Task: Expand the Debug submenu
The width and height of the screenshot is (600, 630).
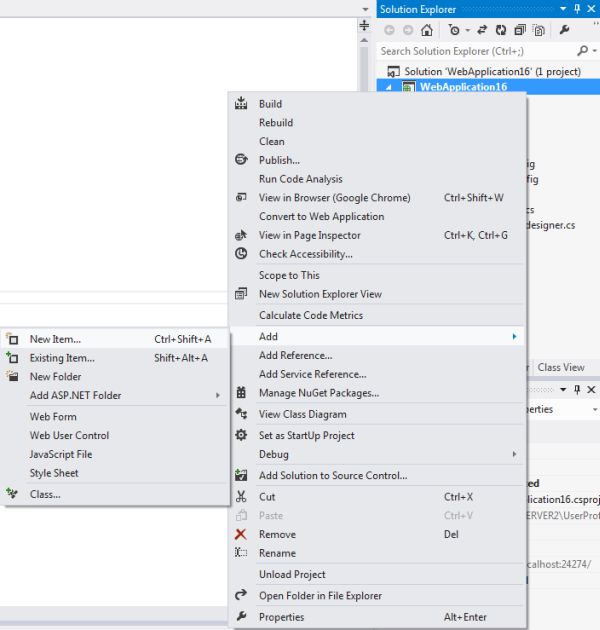Action: click(378, 454)
